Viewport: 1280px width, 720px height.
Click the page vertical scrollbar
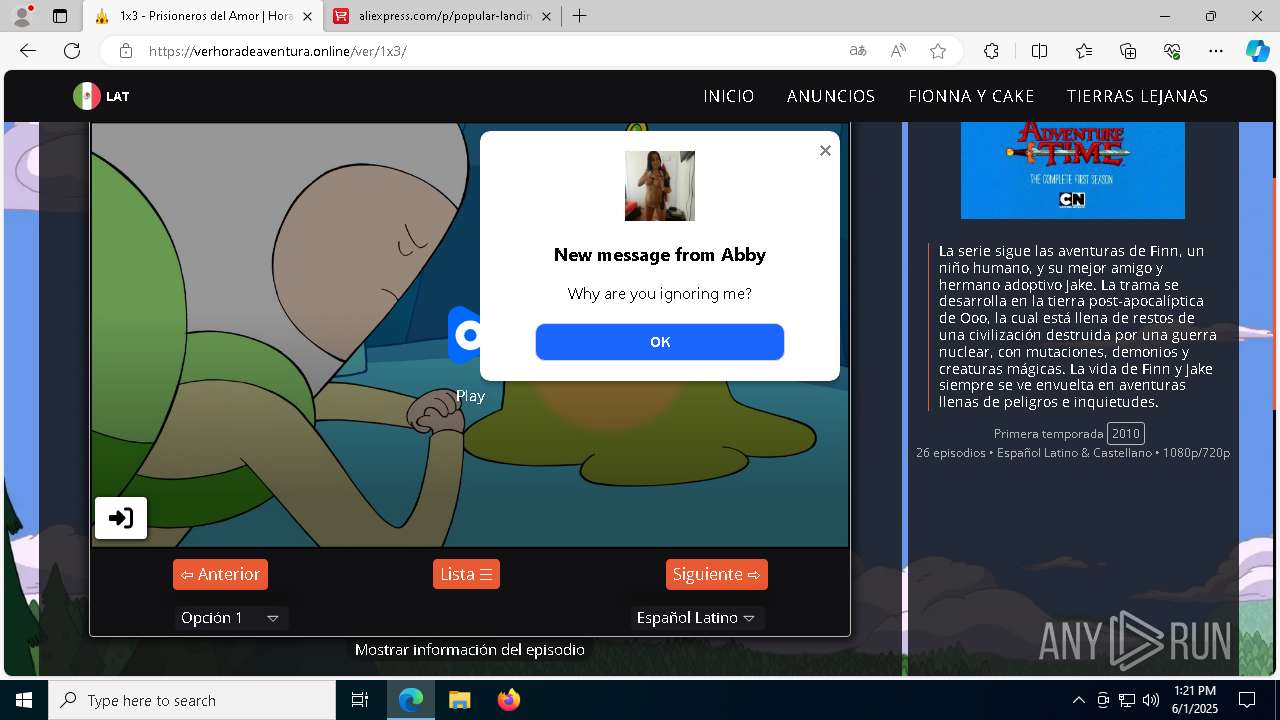click(x=1274, y=293)
